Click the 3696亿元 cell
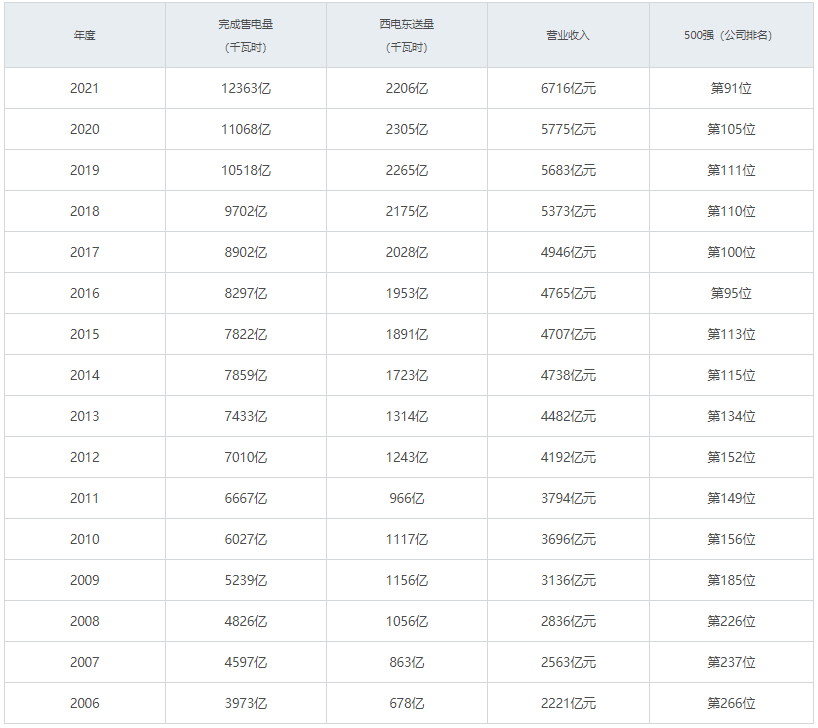 point(568,539)
